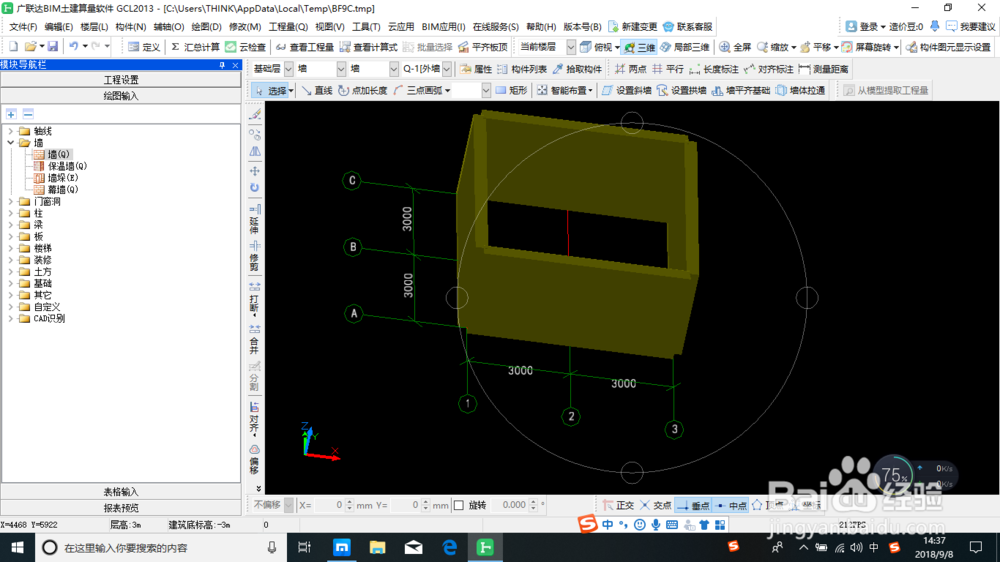Open 构件图元显示设置 display settings
This screenshot has height=562, width=1000.
(x=948, y=47)
